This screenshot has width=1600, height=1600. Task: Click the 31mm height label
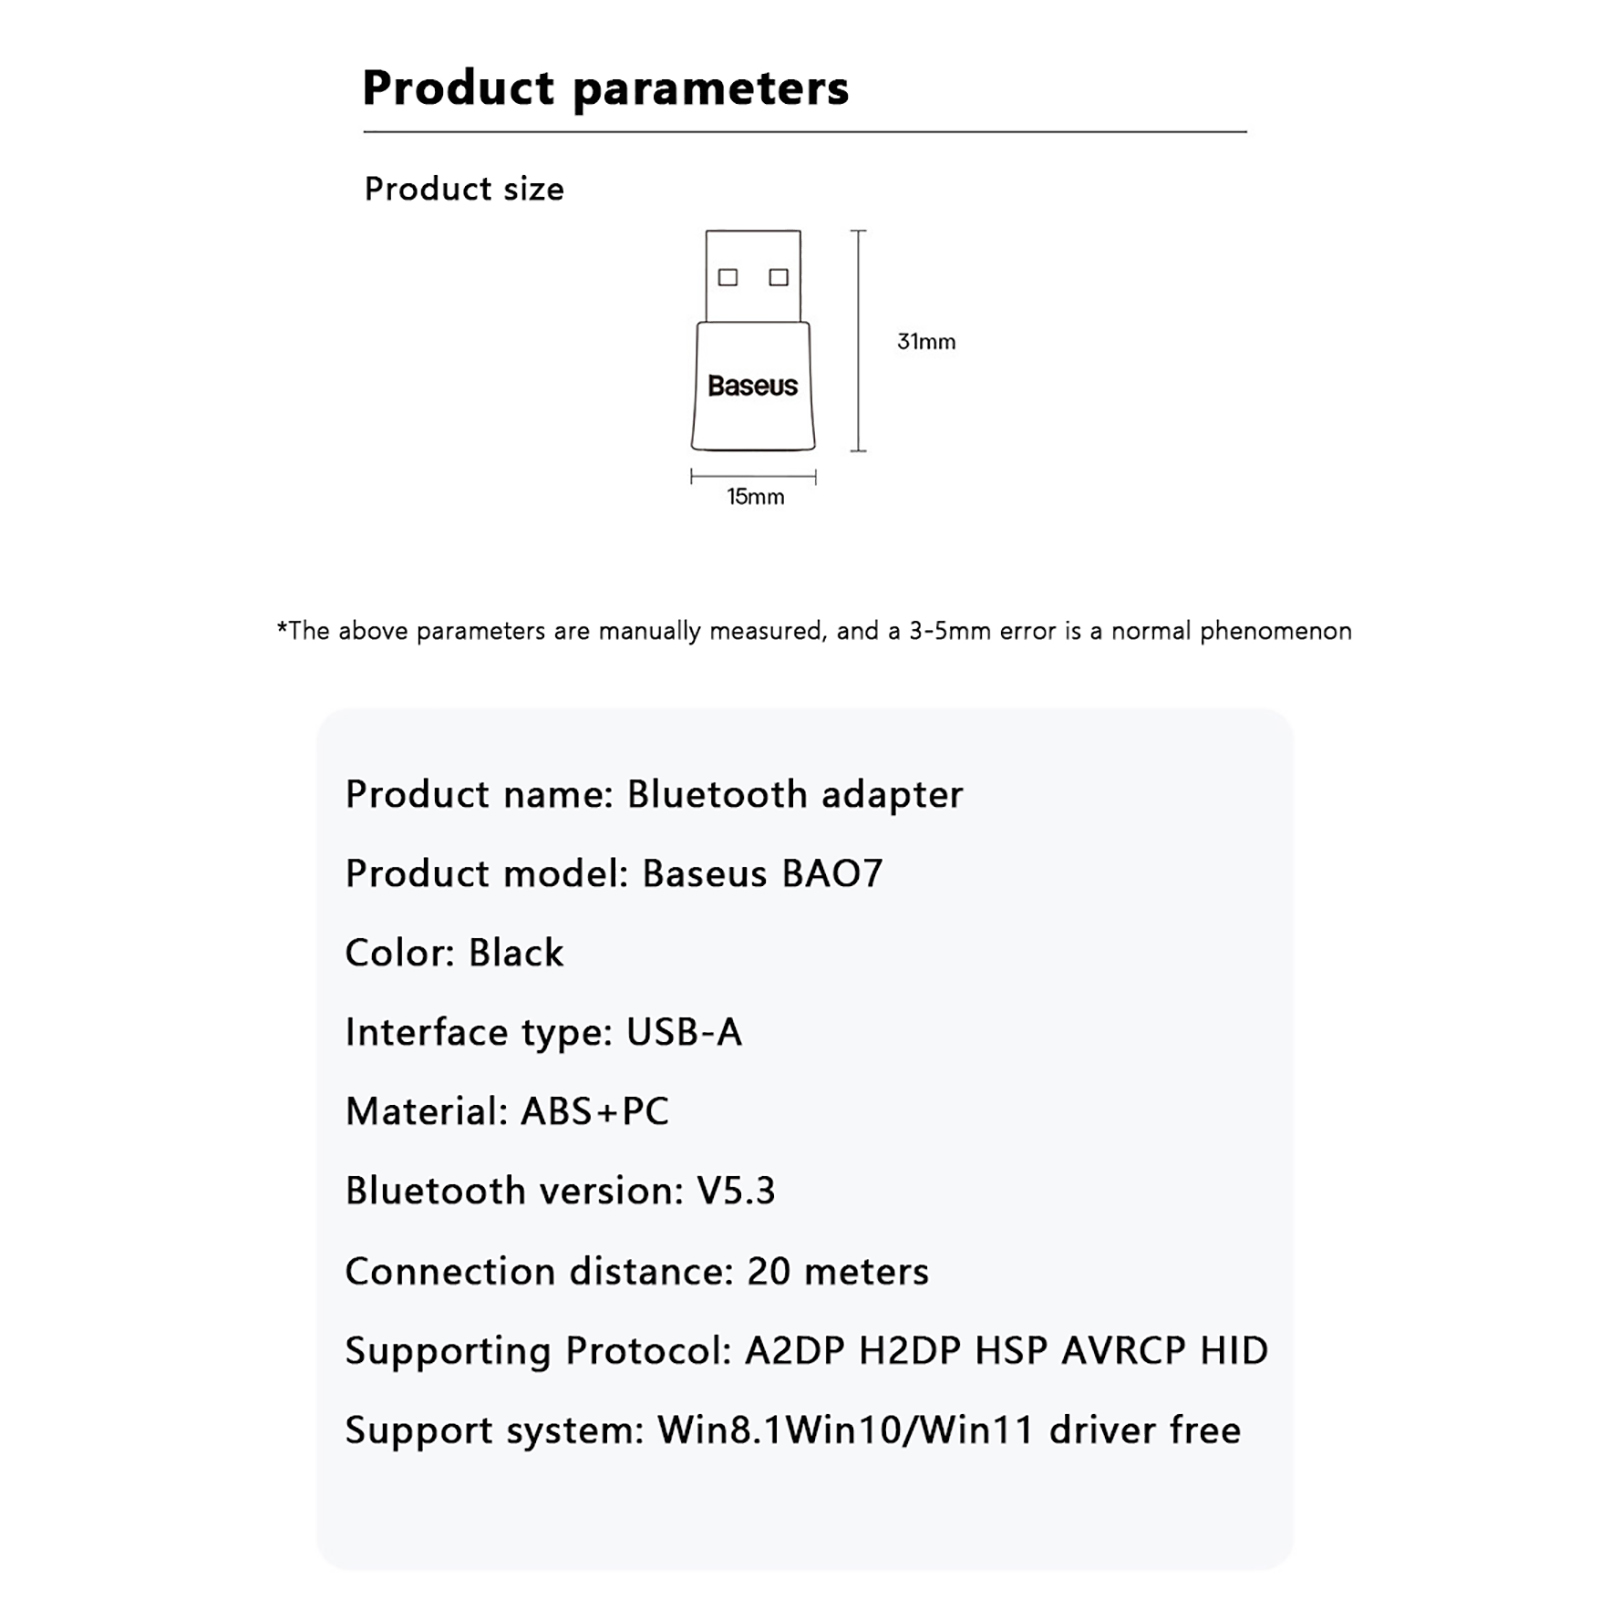point(926,342)
